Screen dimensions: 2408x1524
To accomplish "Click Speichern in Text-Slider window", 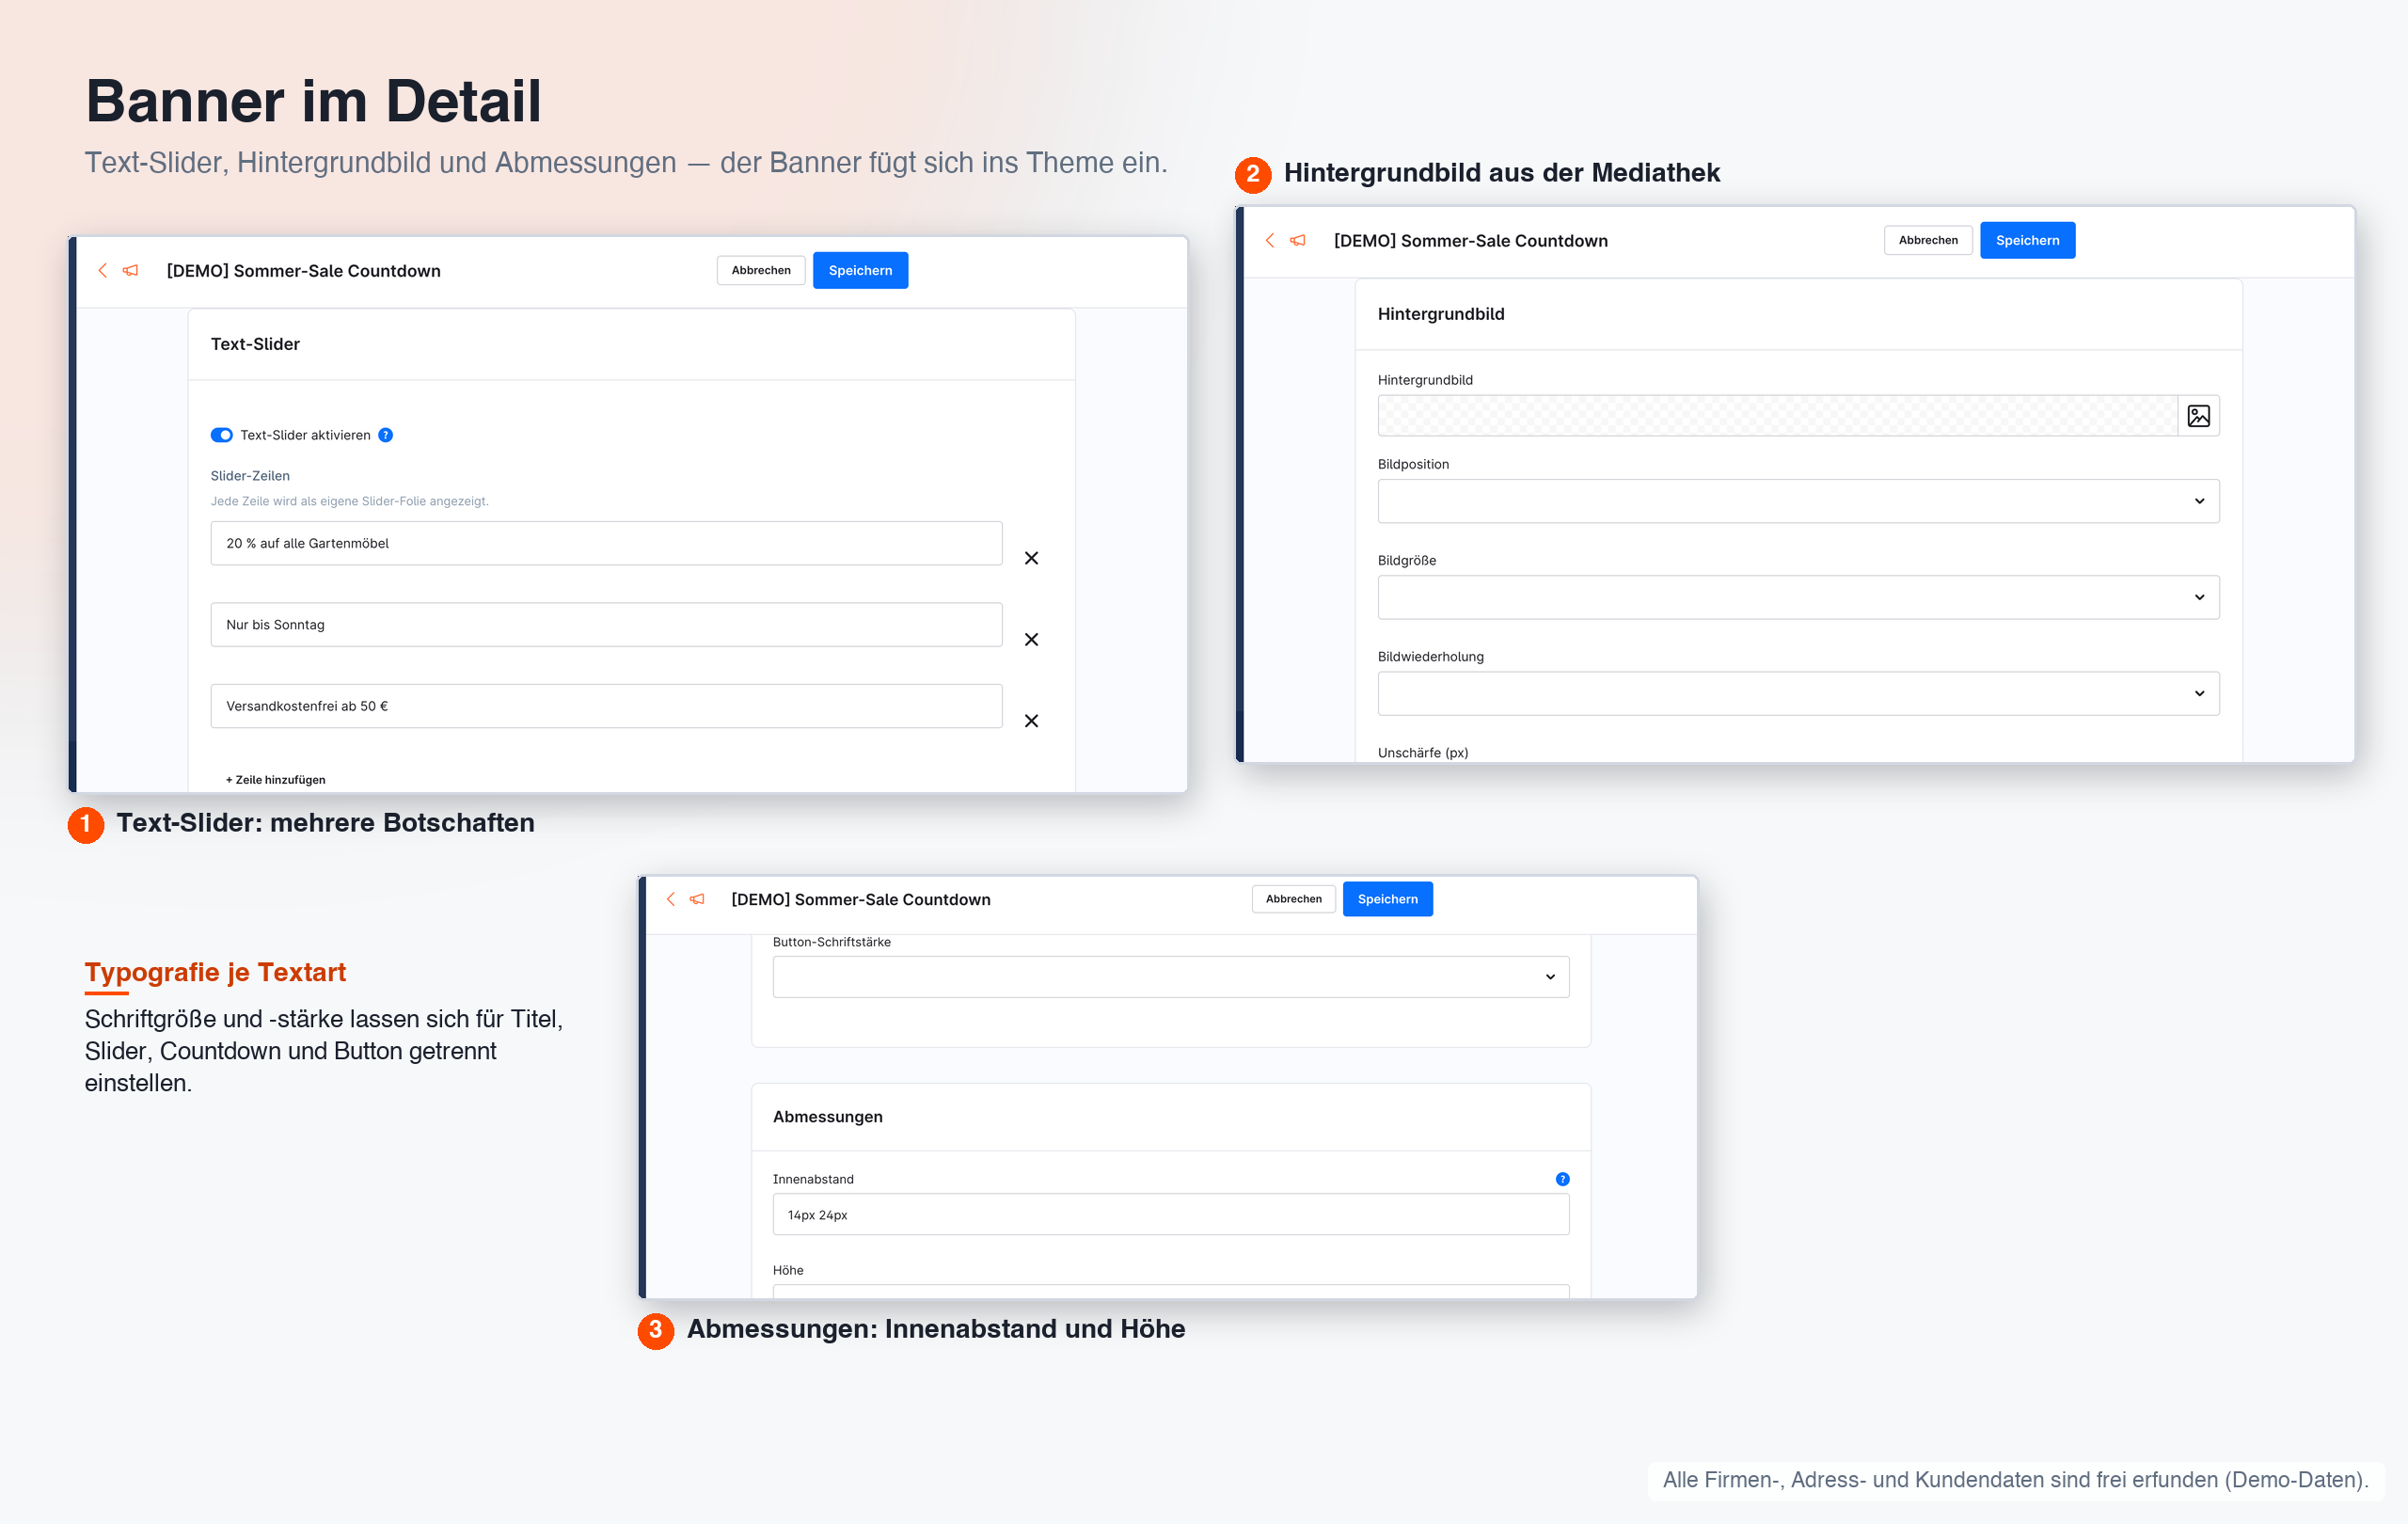I will point(860,270).
